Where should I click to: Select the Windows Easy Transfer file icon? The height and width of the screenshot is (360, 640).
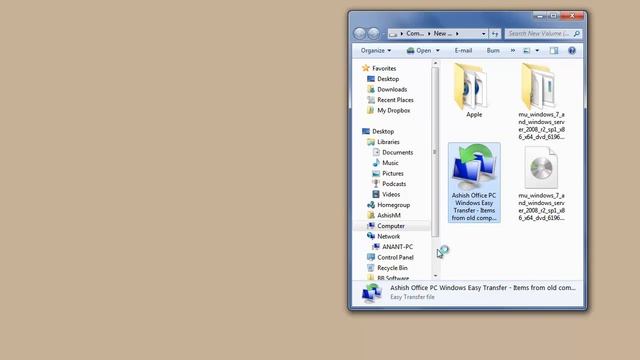pyautogui.click(x=474, y=167)
